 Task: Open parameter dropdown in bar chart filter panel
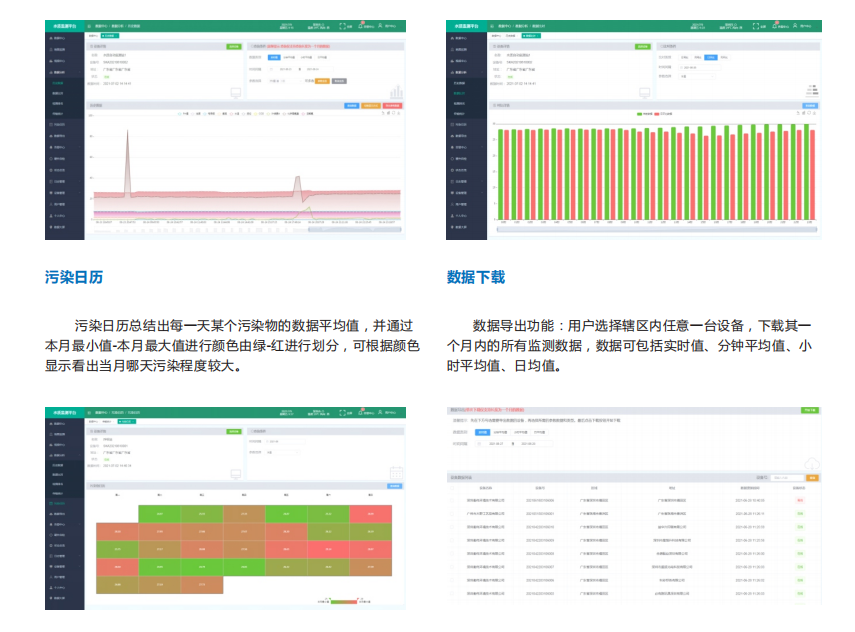tap(697, 75)
